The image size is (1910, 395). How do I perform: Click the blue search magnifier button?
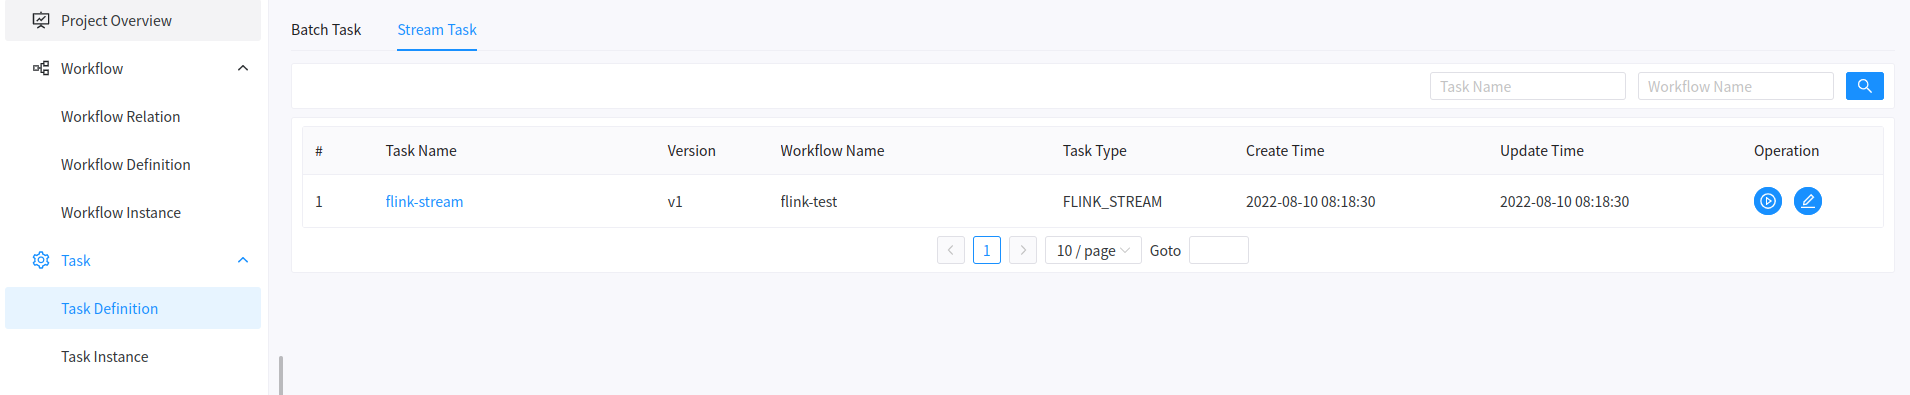[x=1864, y=86]
